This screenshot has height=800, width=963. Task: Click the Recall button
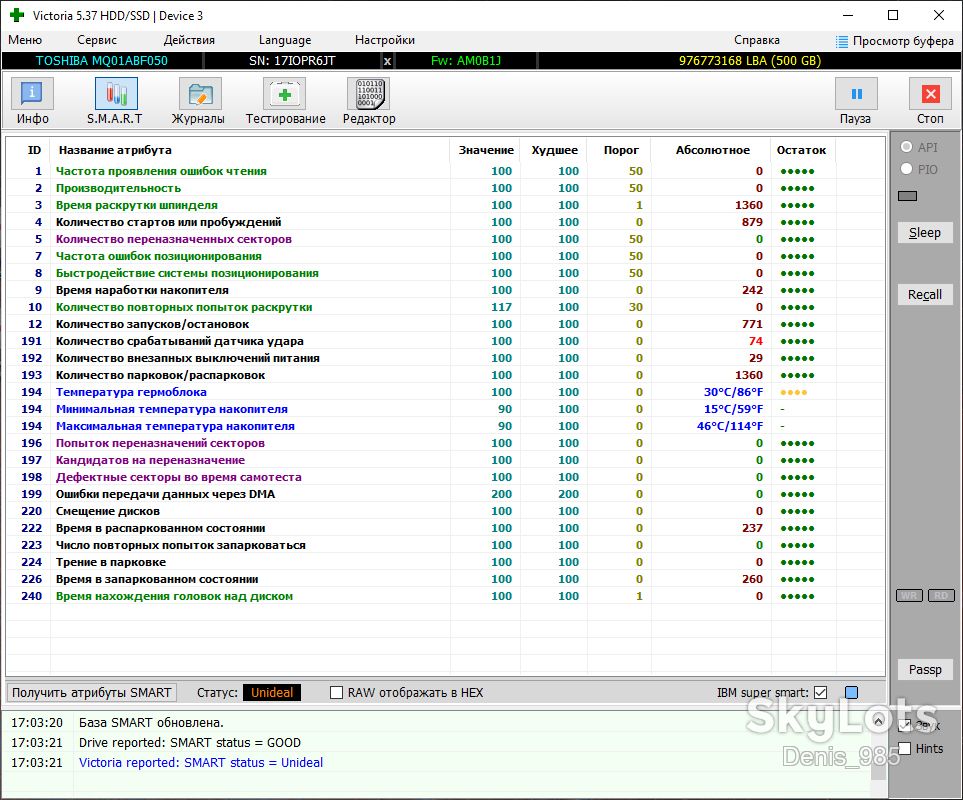tap(924, 295)
